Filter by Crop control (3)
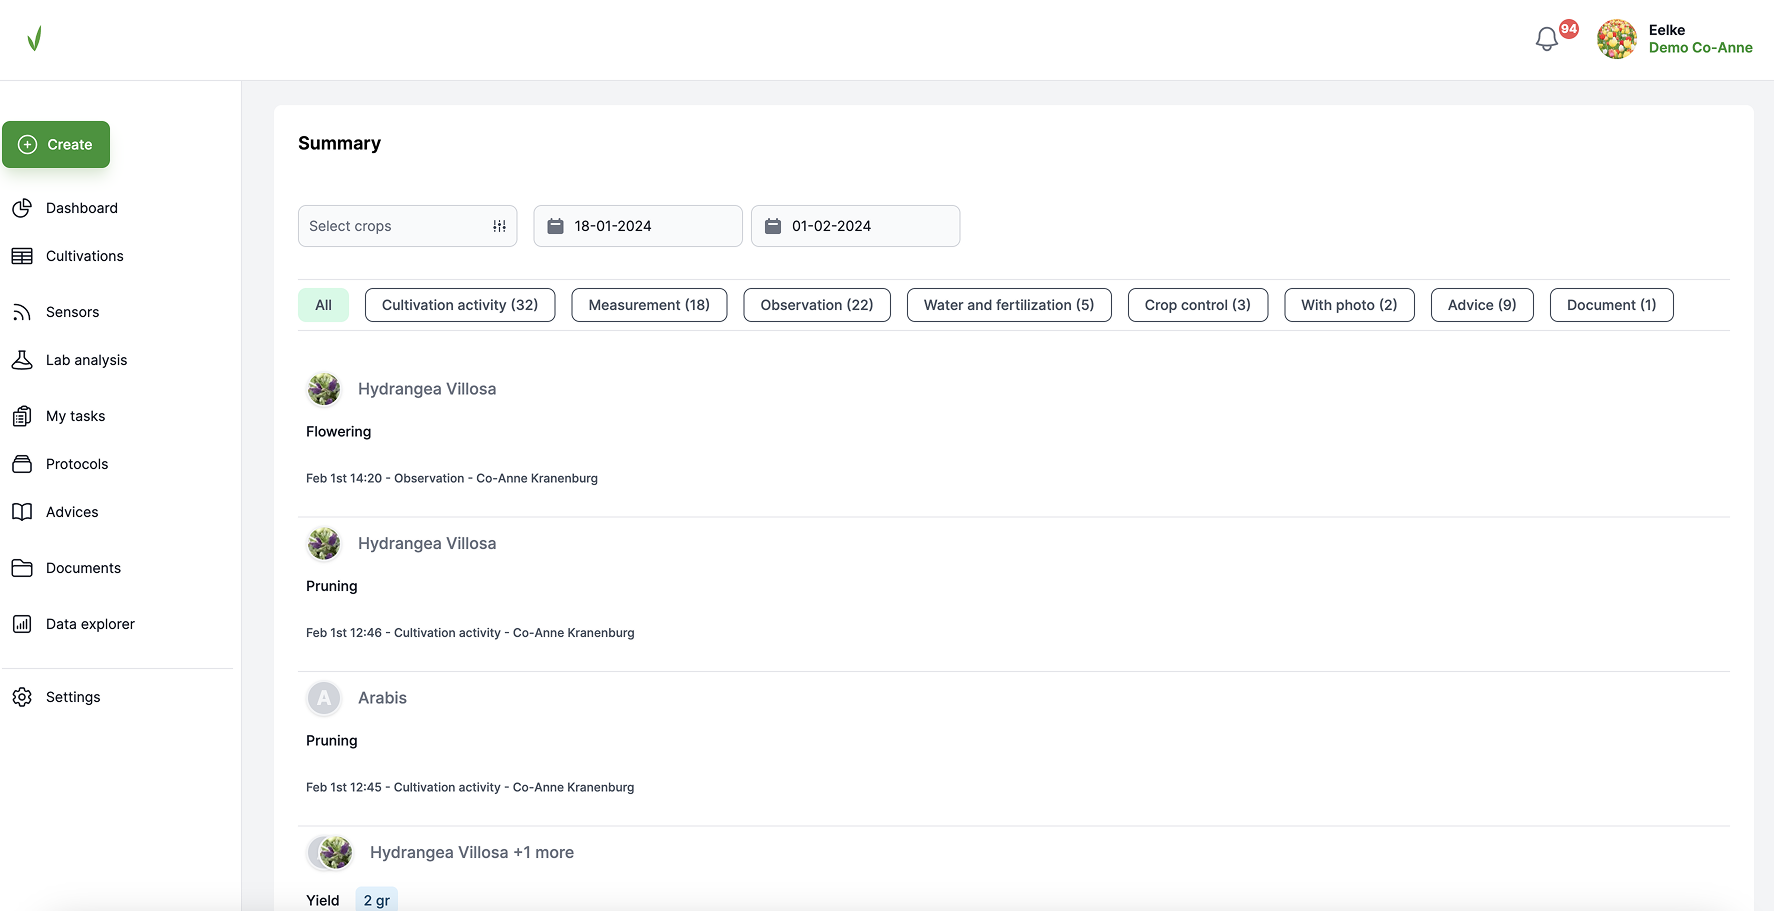Viewport: 1774px width, 911px height. (1198, 305)
